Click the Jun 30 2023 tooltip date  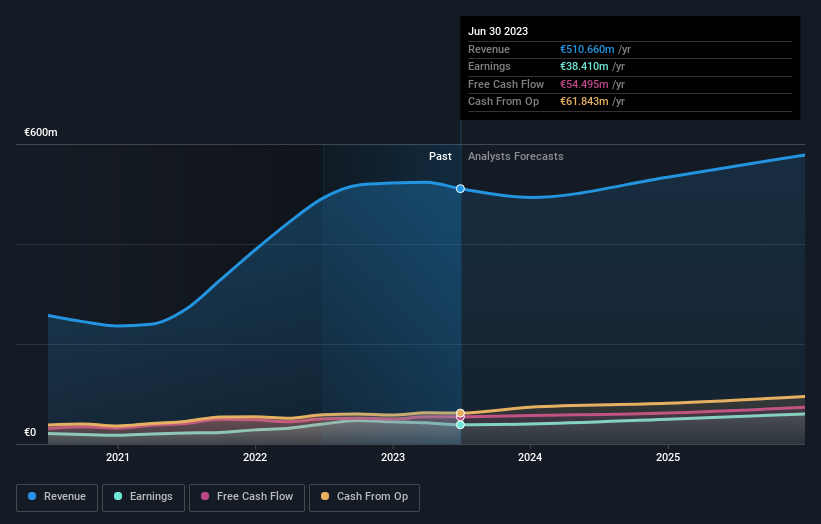point(498,31)
